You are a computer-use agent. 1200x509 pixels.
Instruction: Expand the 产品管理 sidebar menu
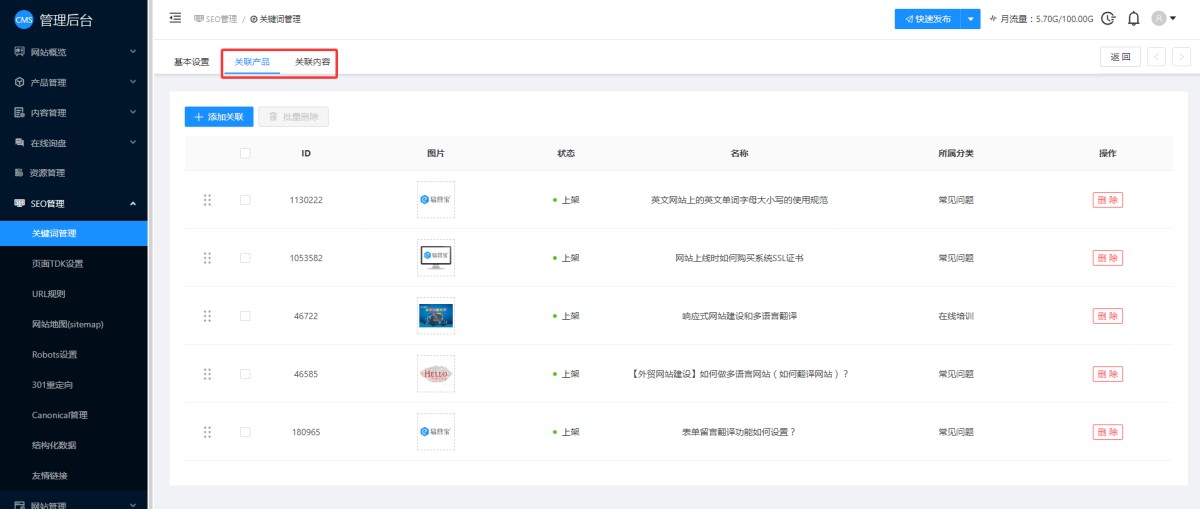pos(74,82)
